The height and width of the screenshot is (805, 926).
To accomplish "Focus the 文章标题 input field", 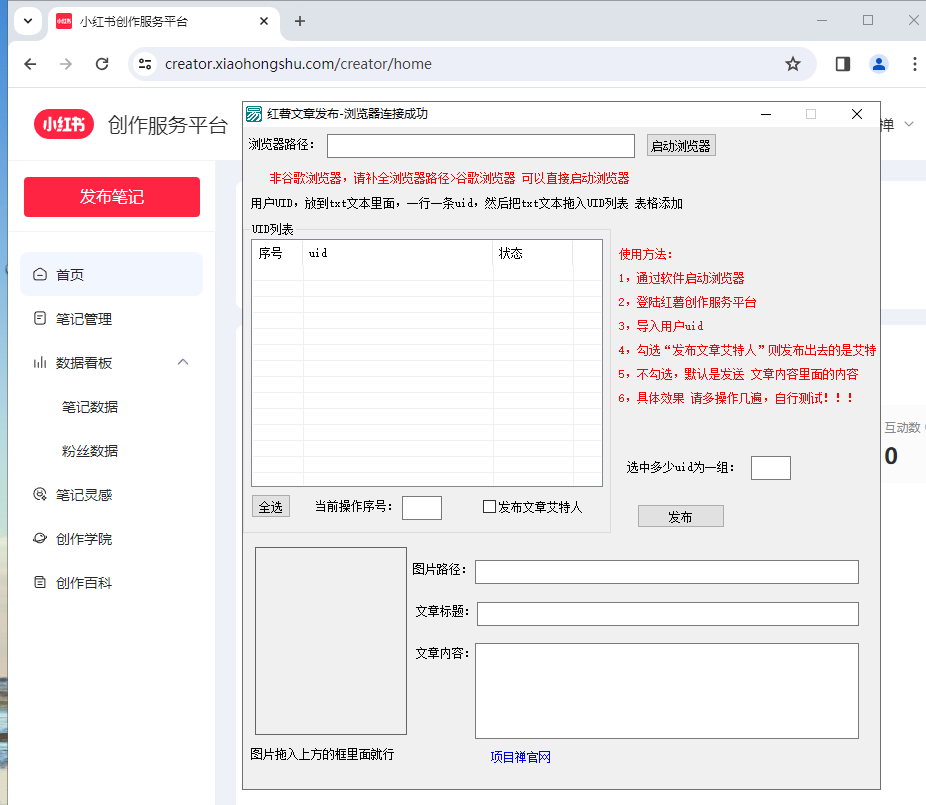I will (x=667, y=614).
